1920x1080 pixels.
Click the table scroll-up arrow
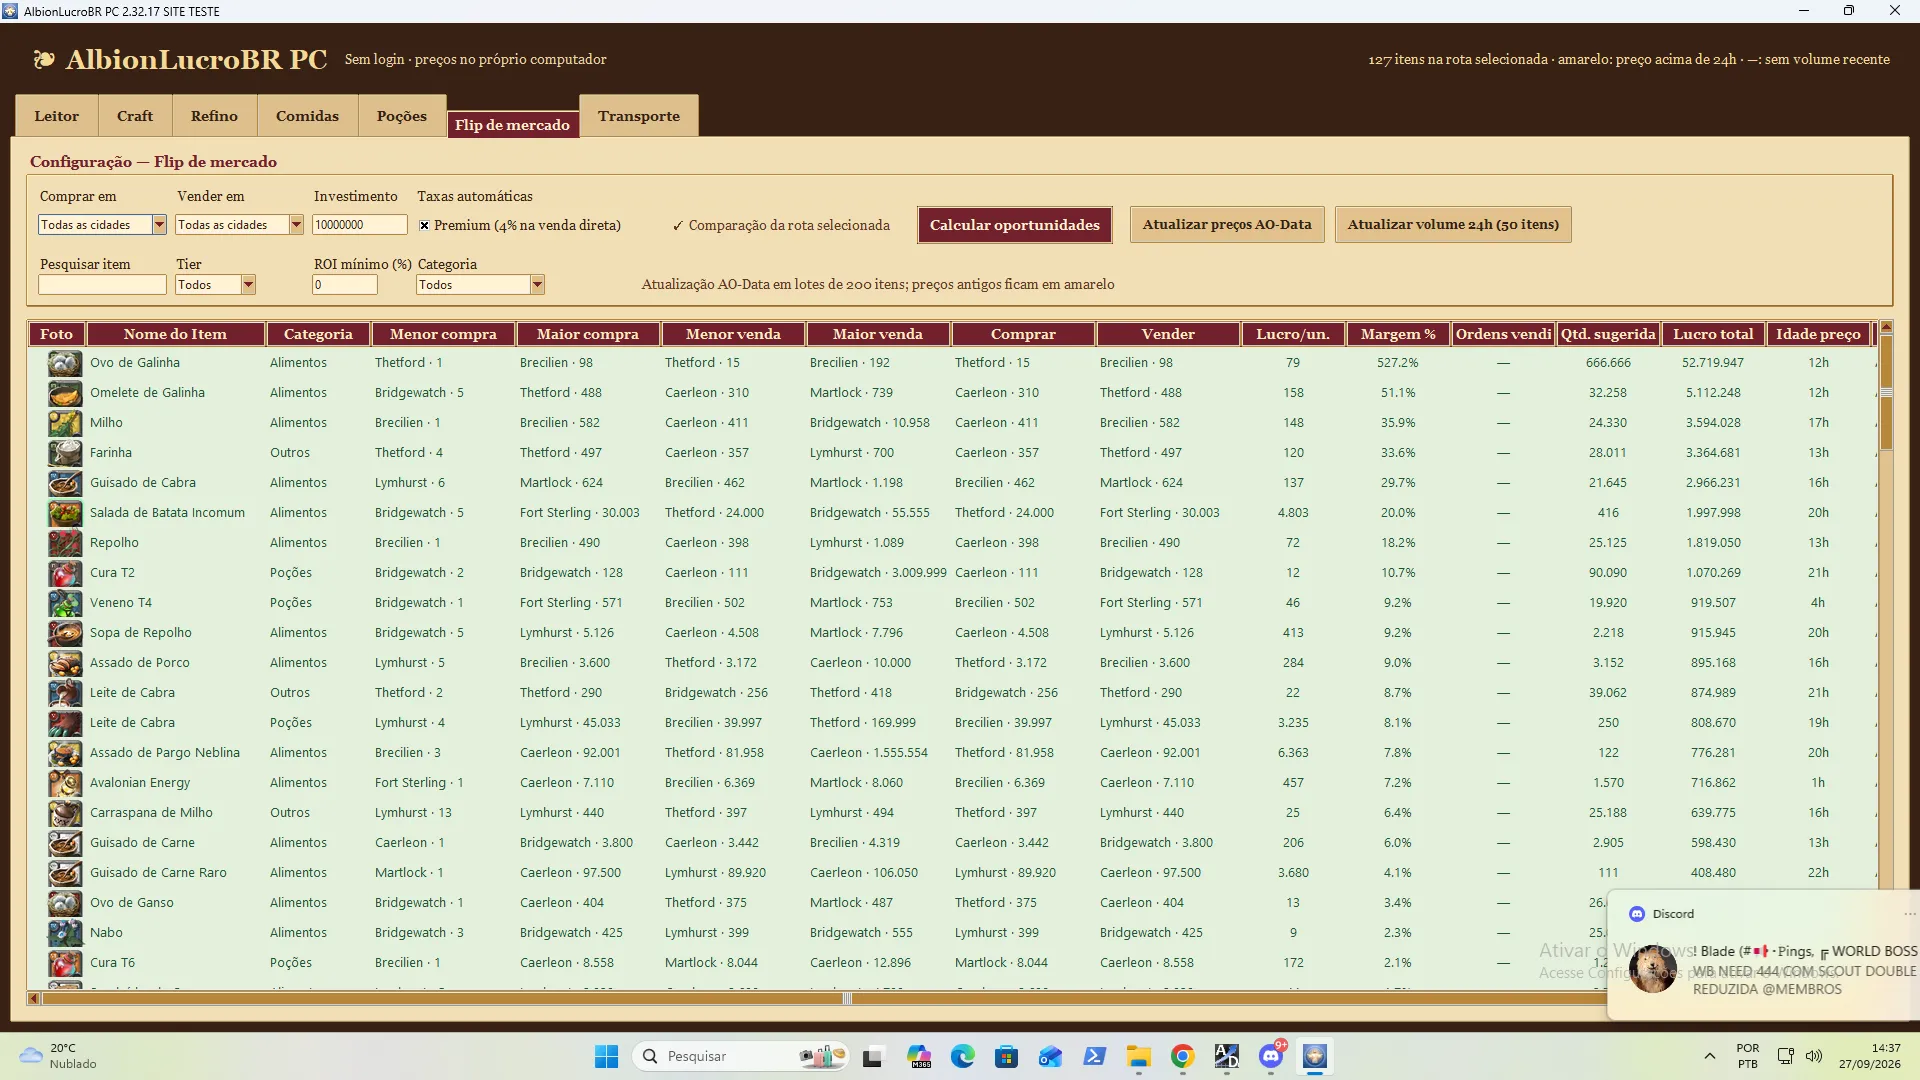[1886, 327]
